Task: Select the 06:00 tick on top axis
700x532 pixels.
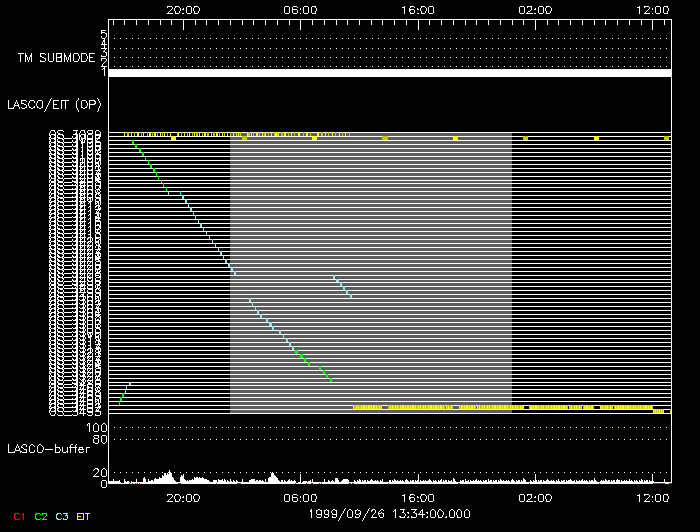Action: pos(300,10)
